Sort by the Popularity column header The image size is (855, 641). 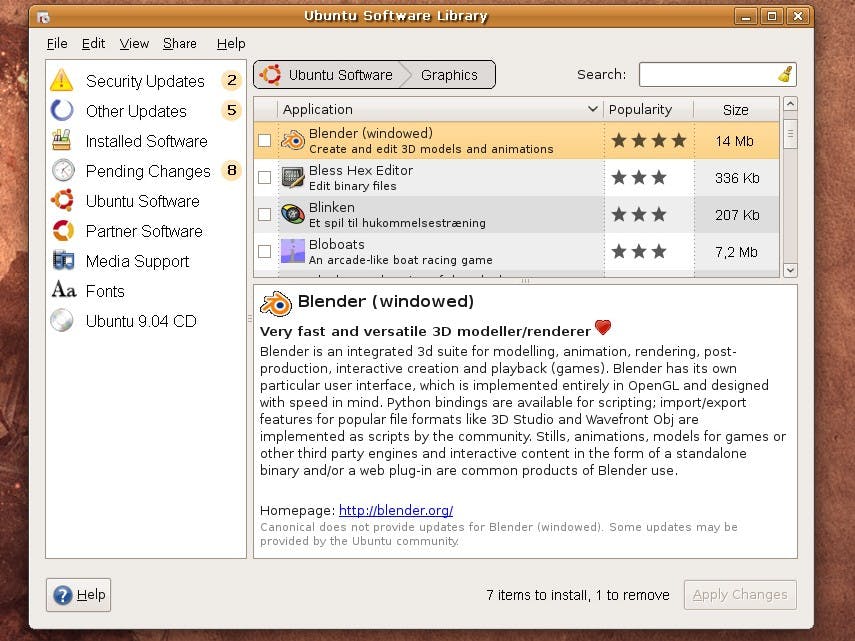[648, 109]
